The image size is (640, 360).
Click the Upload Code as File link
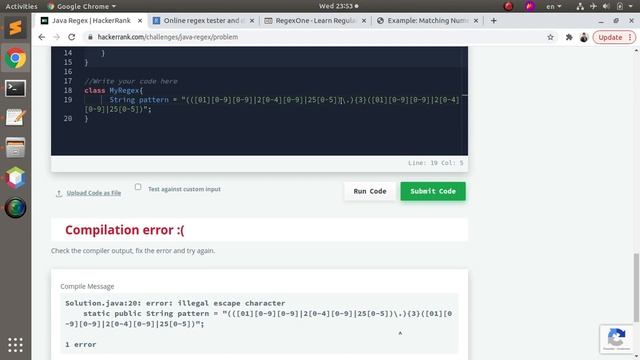point(93,193)
